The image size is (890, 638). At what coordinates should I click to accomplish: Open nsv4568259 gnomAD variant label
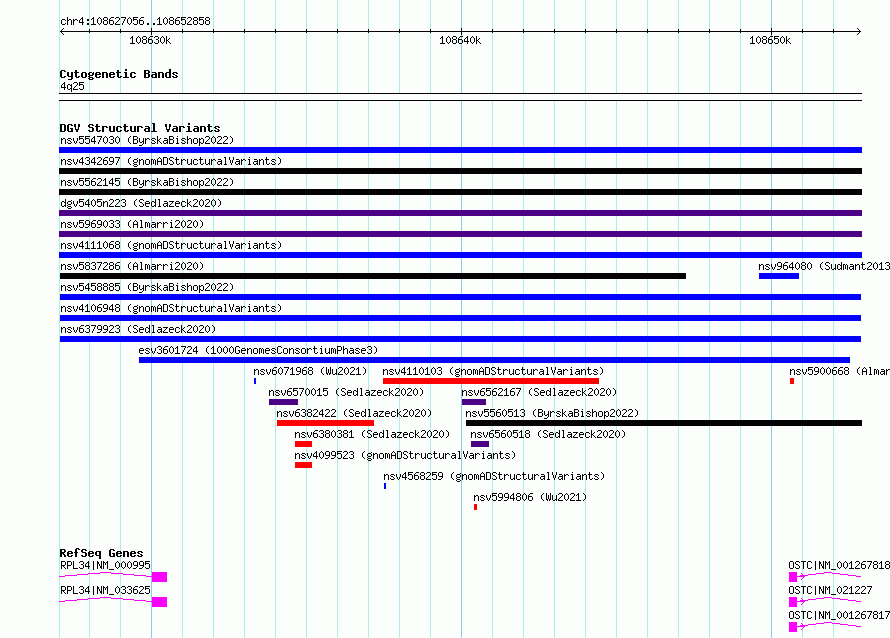pos(494,476)
